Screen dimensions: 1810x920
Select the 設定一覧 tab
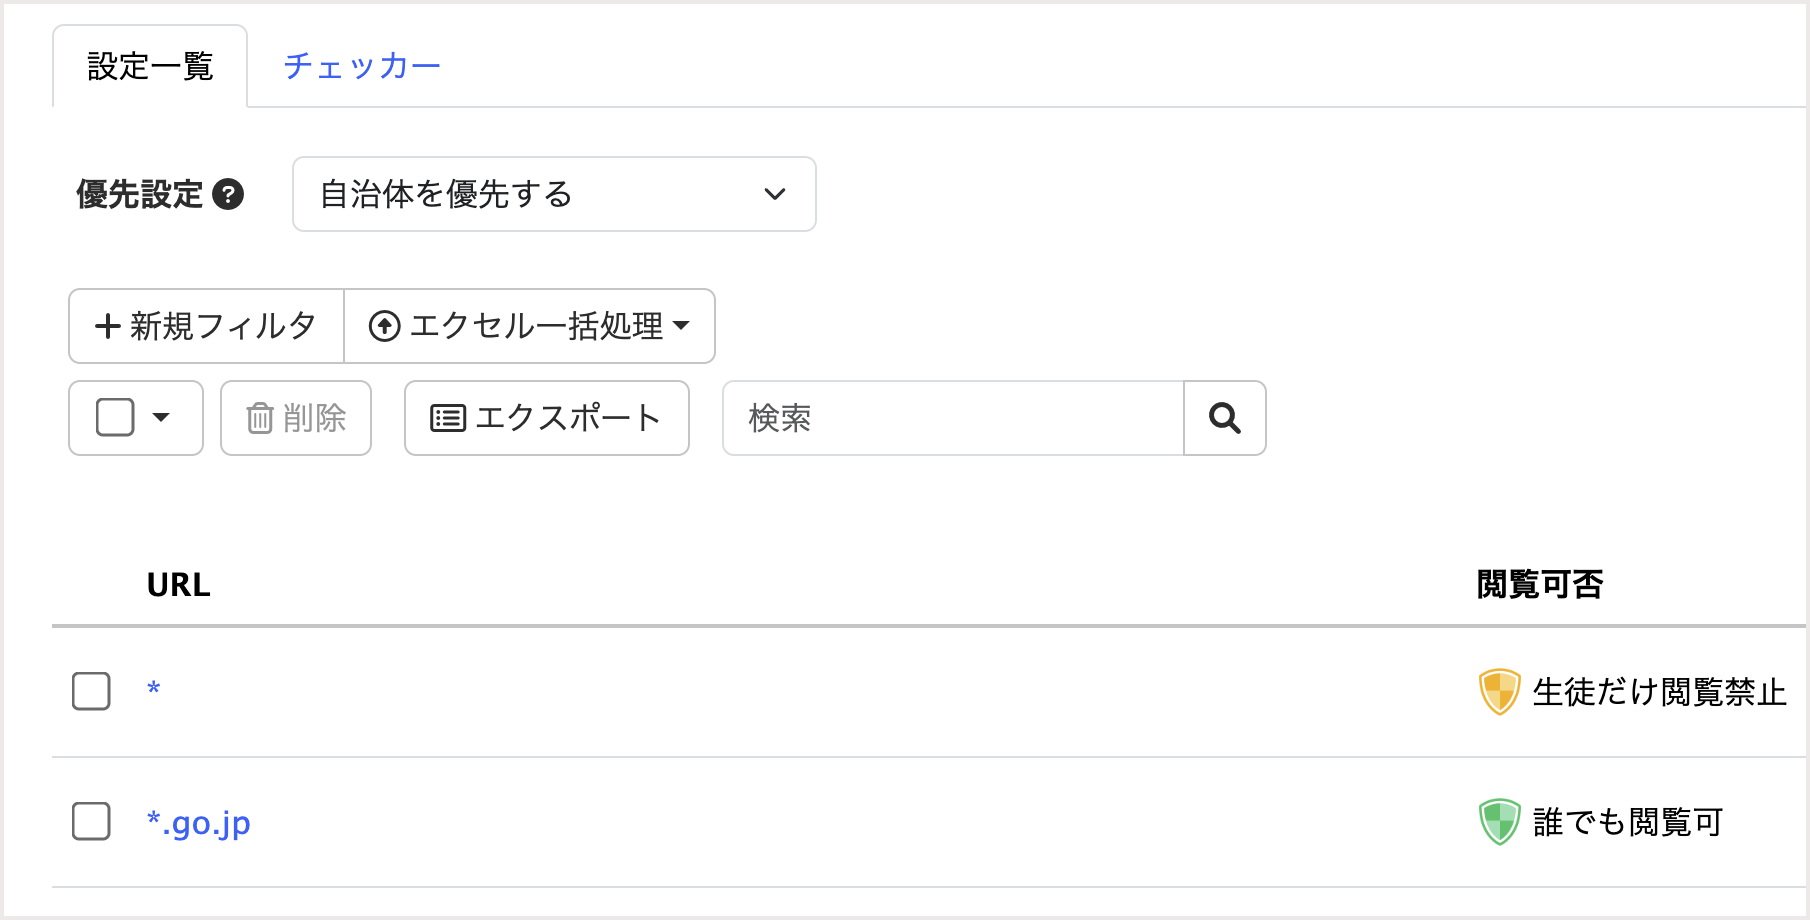tap(150, 66)
